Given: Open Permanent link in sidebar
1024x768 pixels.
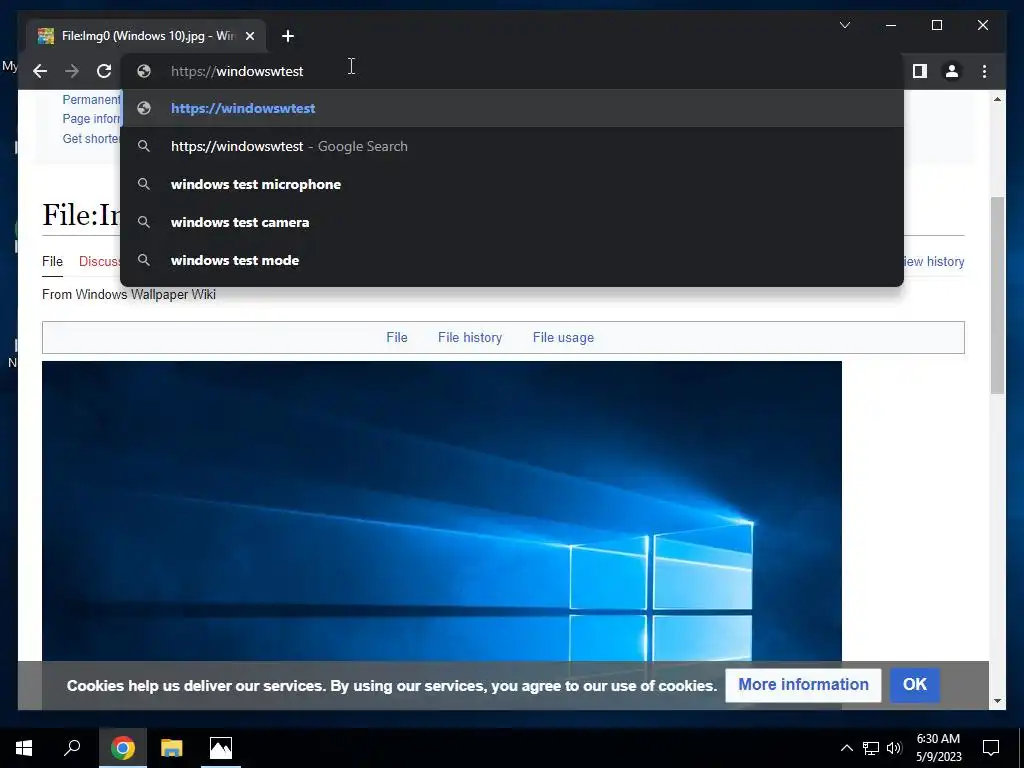Looking at the screenshot, I should pos(91,100).
